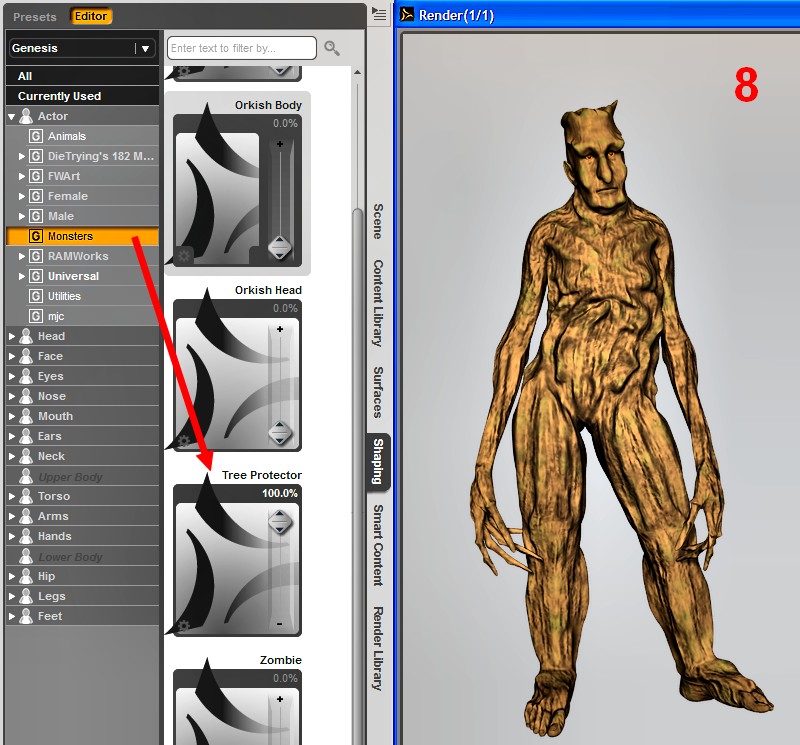Select the Utilities group icon
Image resolution: width=800 pixels, height=745 pixels.
tap(36, 296)
